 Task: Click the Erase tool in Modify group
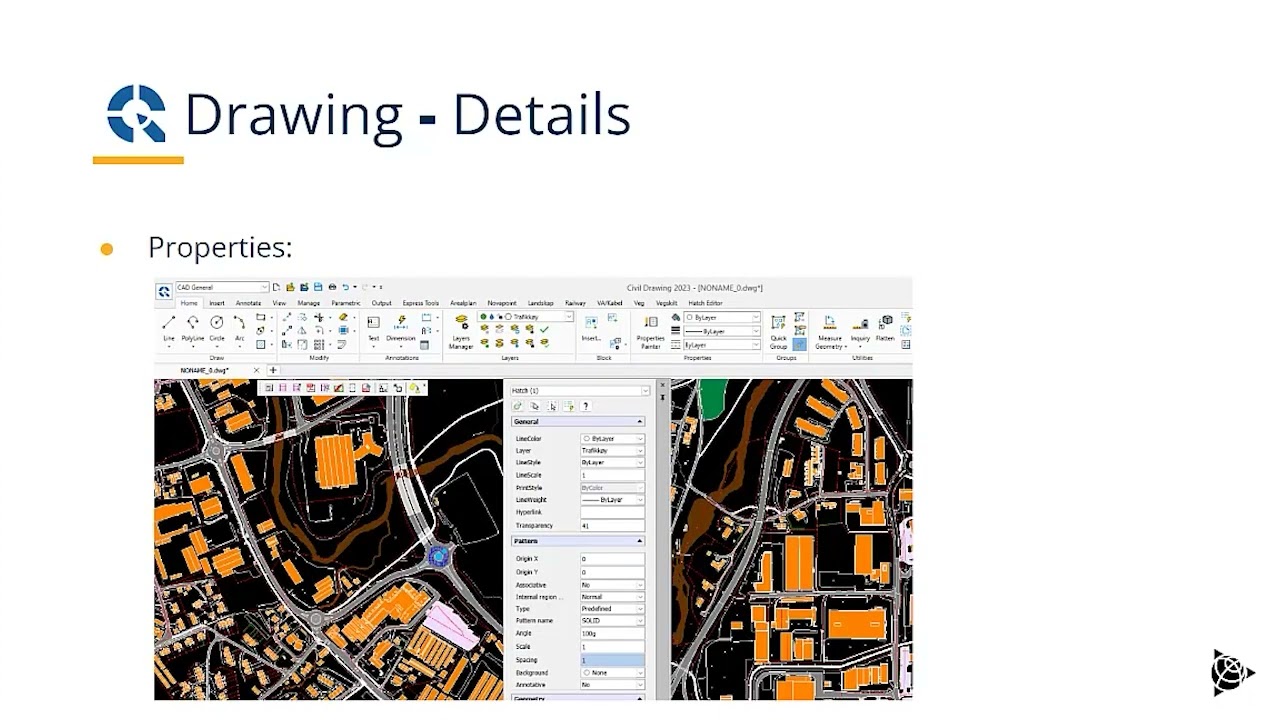point(343,317)
